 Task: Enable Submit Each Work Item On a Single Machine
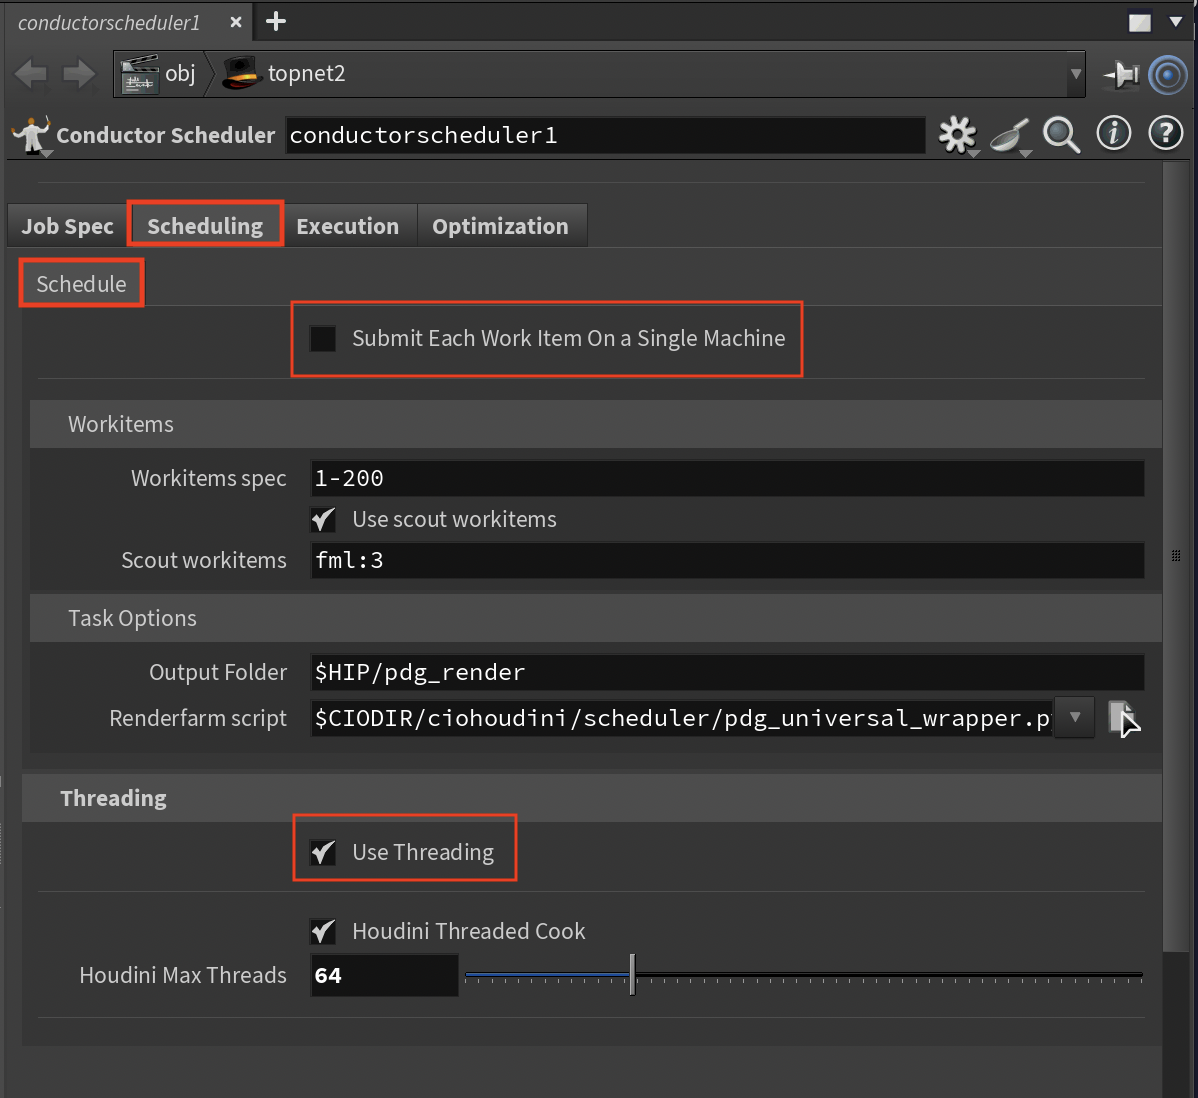(x=322, y=338)
